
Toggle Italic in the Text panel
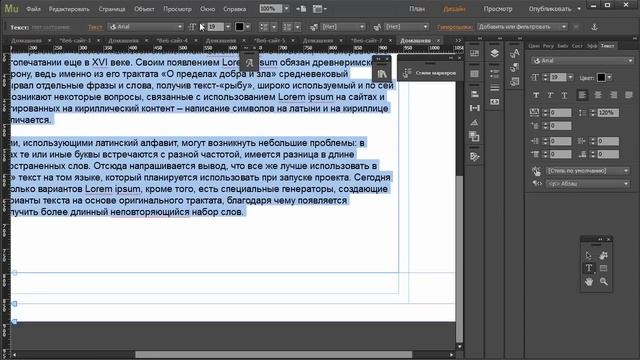[550, 95]
